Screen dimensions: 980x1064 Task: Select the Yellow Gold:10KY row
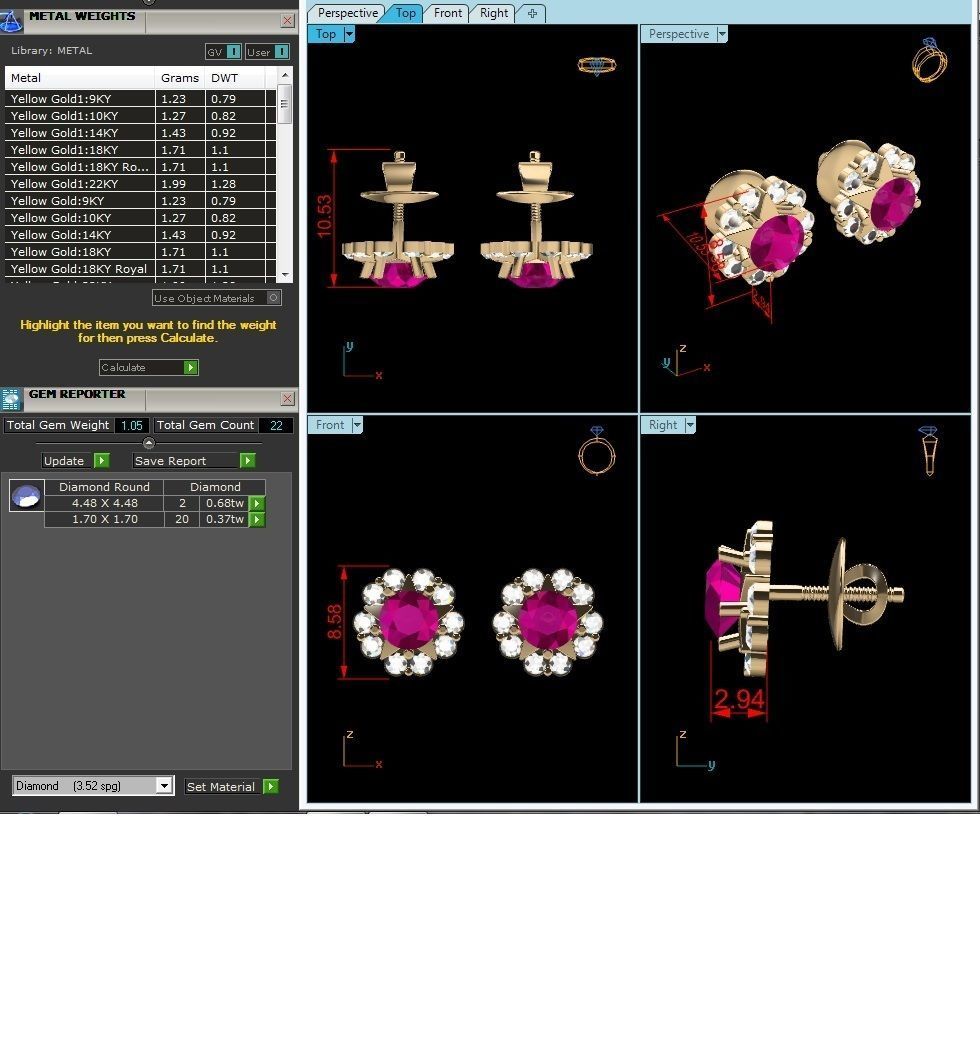[140, 218]
